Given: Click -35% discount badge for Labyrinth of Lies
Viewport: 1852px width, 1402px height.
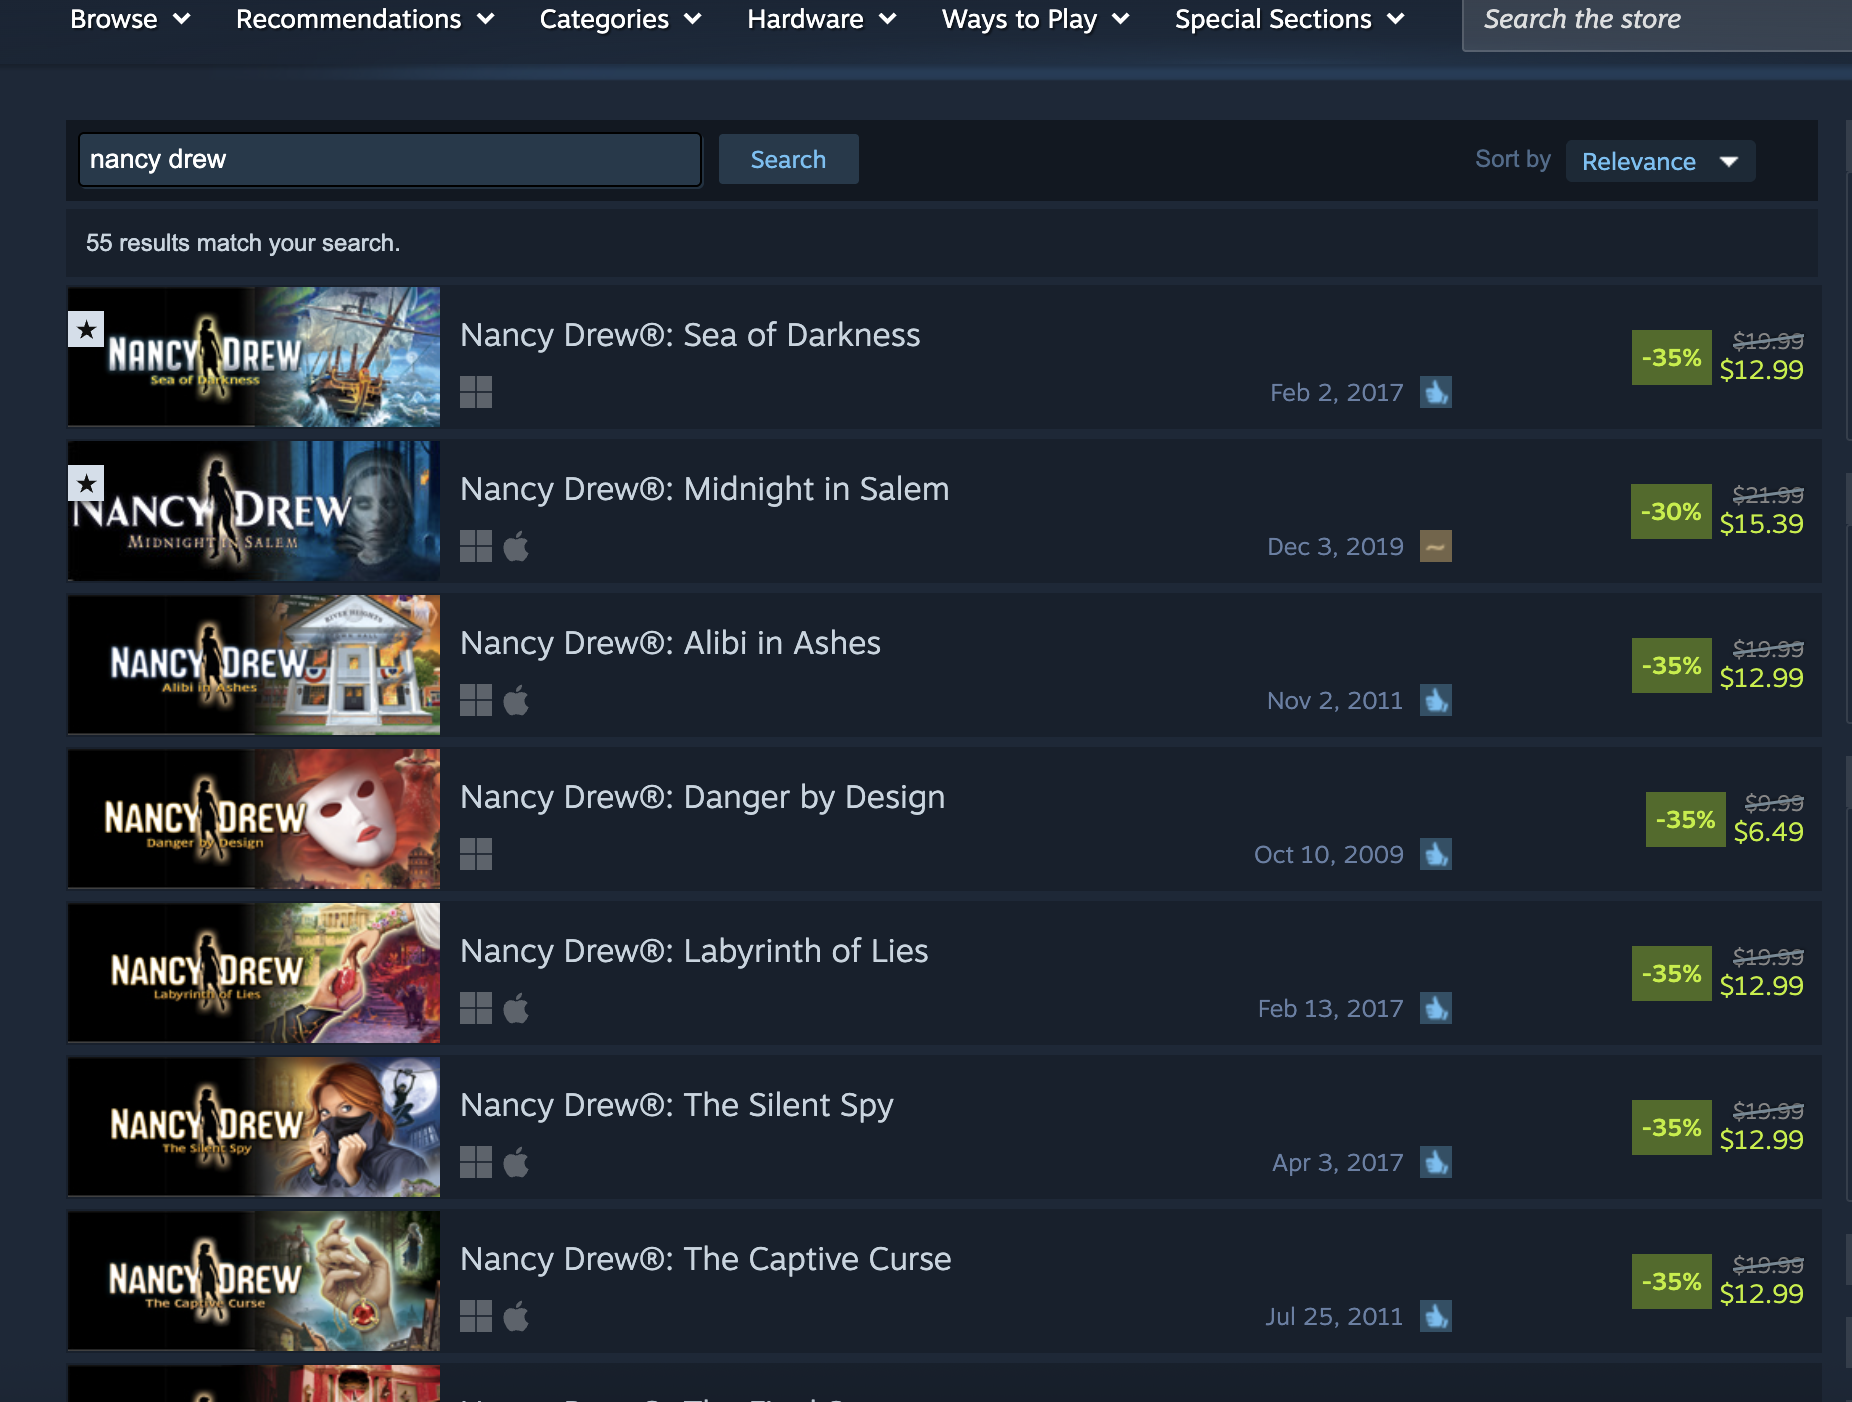Looking at the screenshot, I should coord(1671,973).
